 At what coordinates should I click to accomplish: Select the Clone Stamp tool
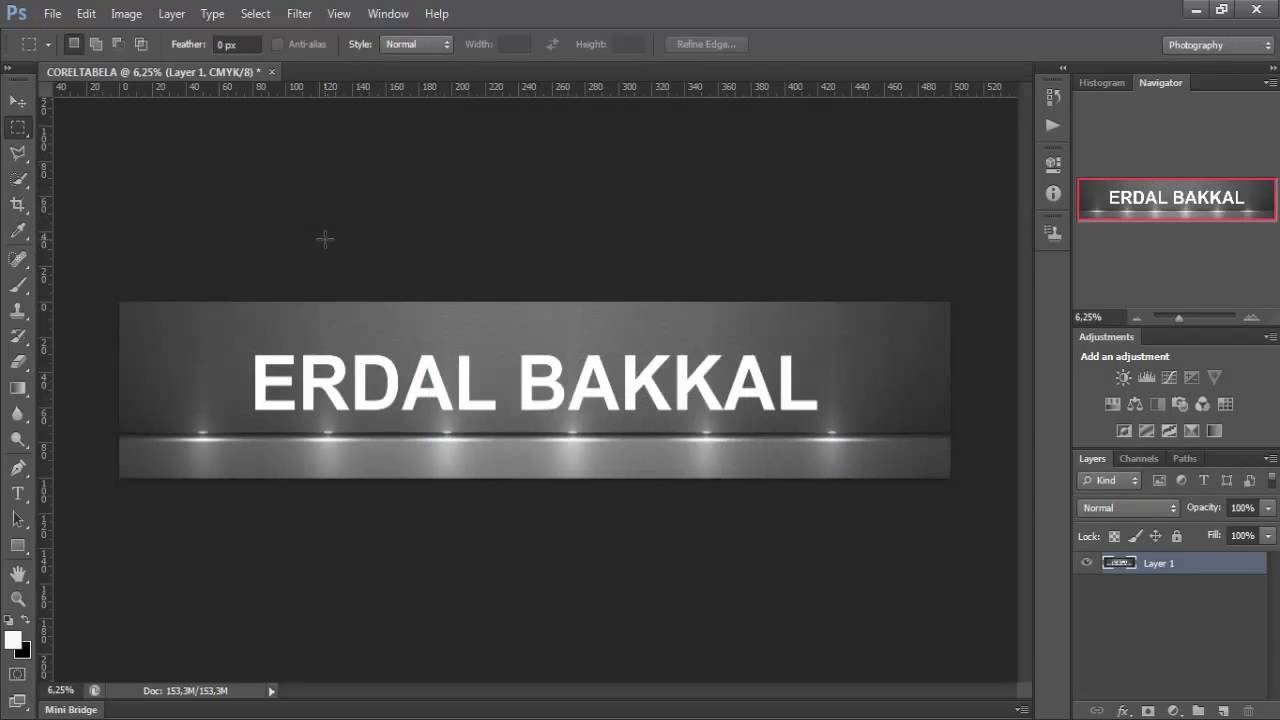(18, 311)
